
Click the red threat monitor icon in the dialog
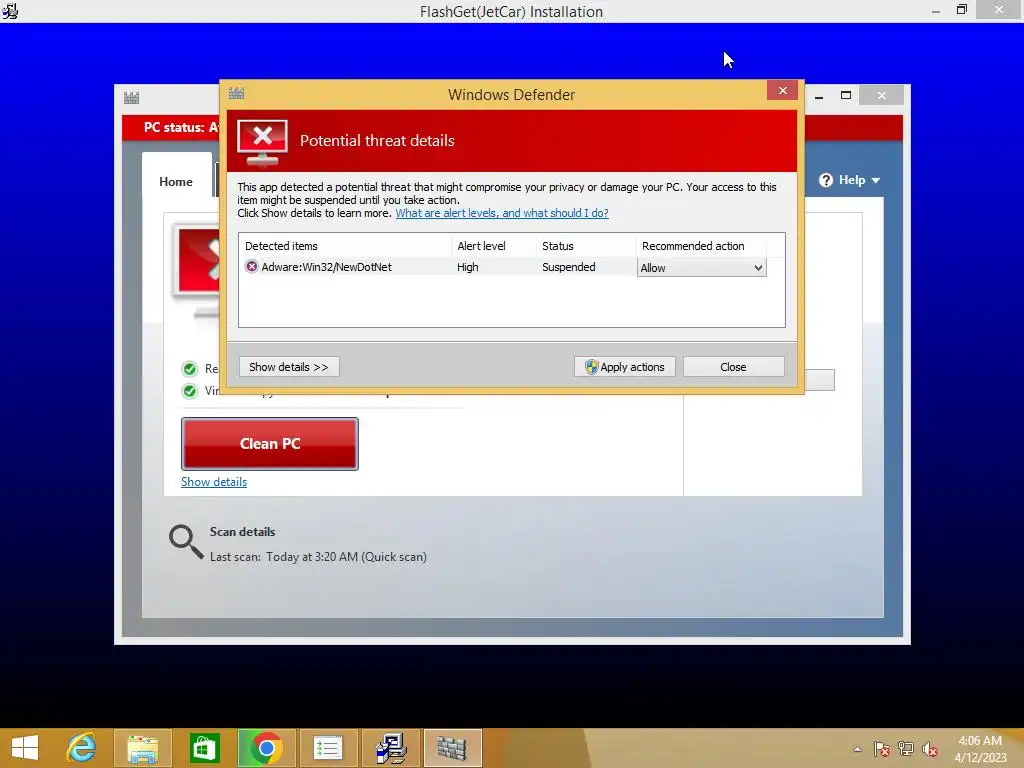click(263, 142)
